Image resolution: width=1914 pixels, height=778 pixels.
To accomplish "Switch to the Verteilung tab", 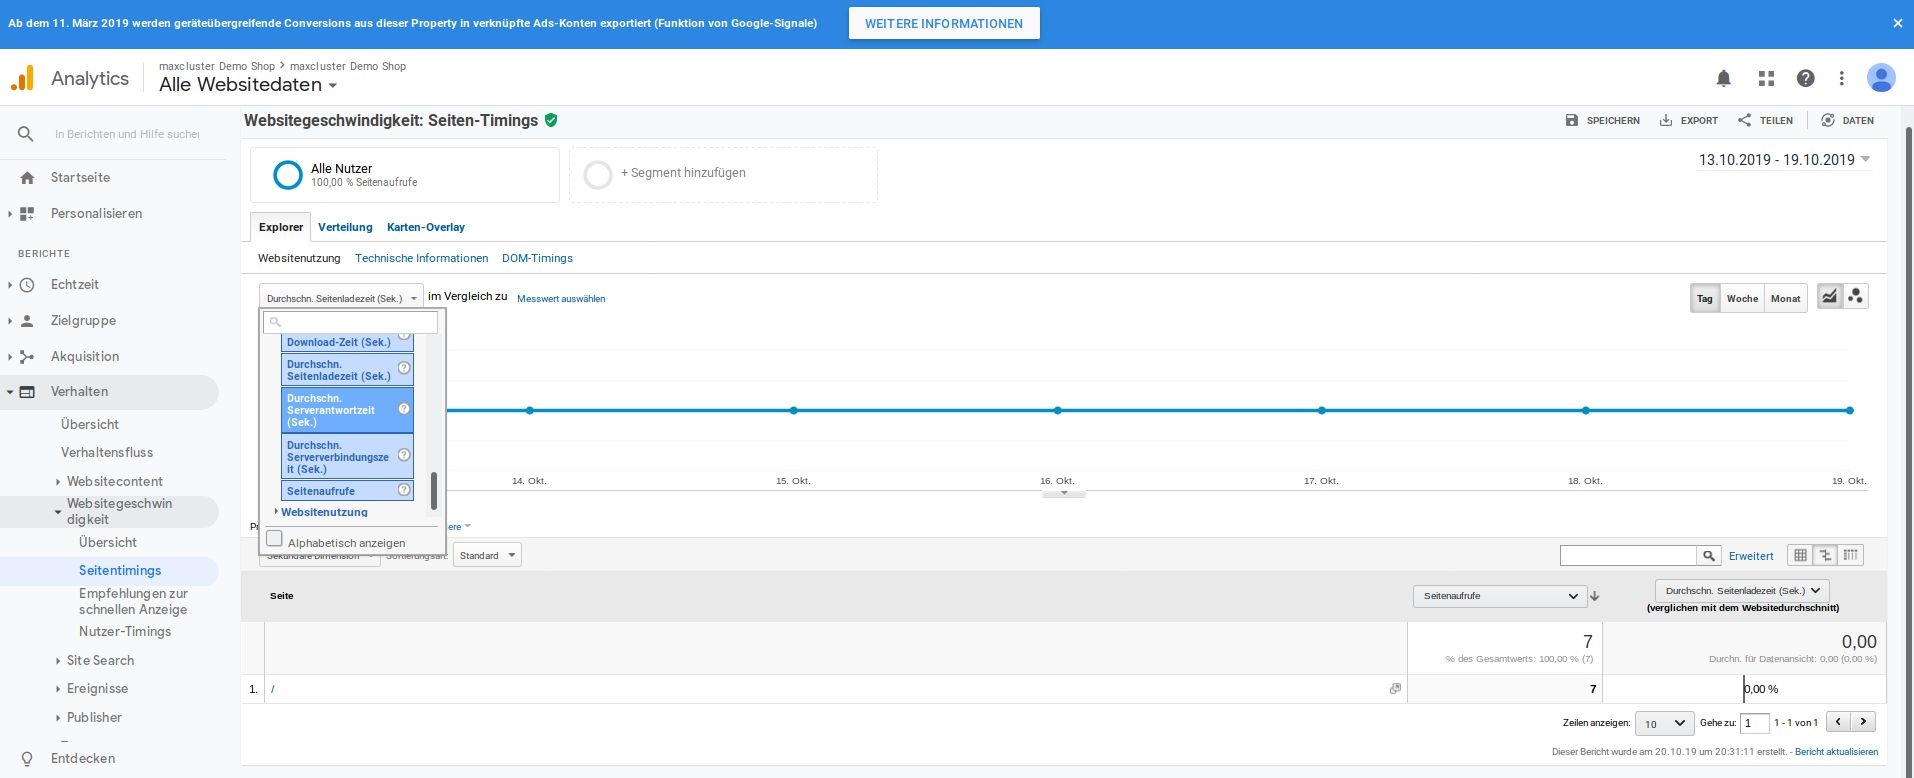I will pos(345,227).
